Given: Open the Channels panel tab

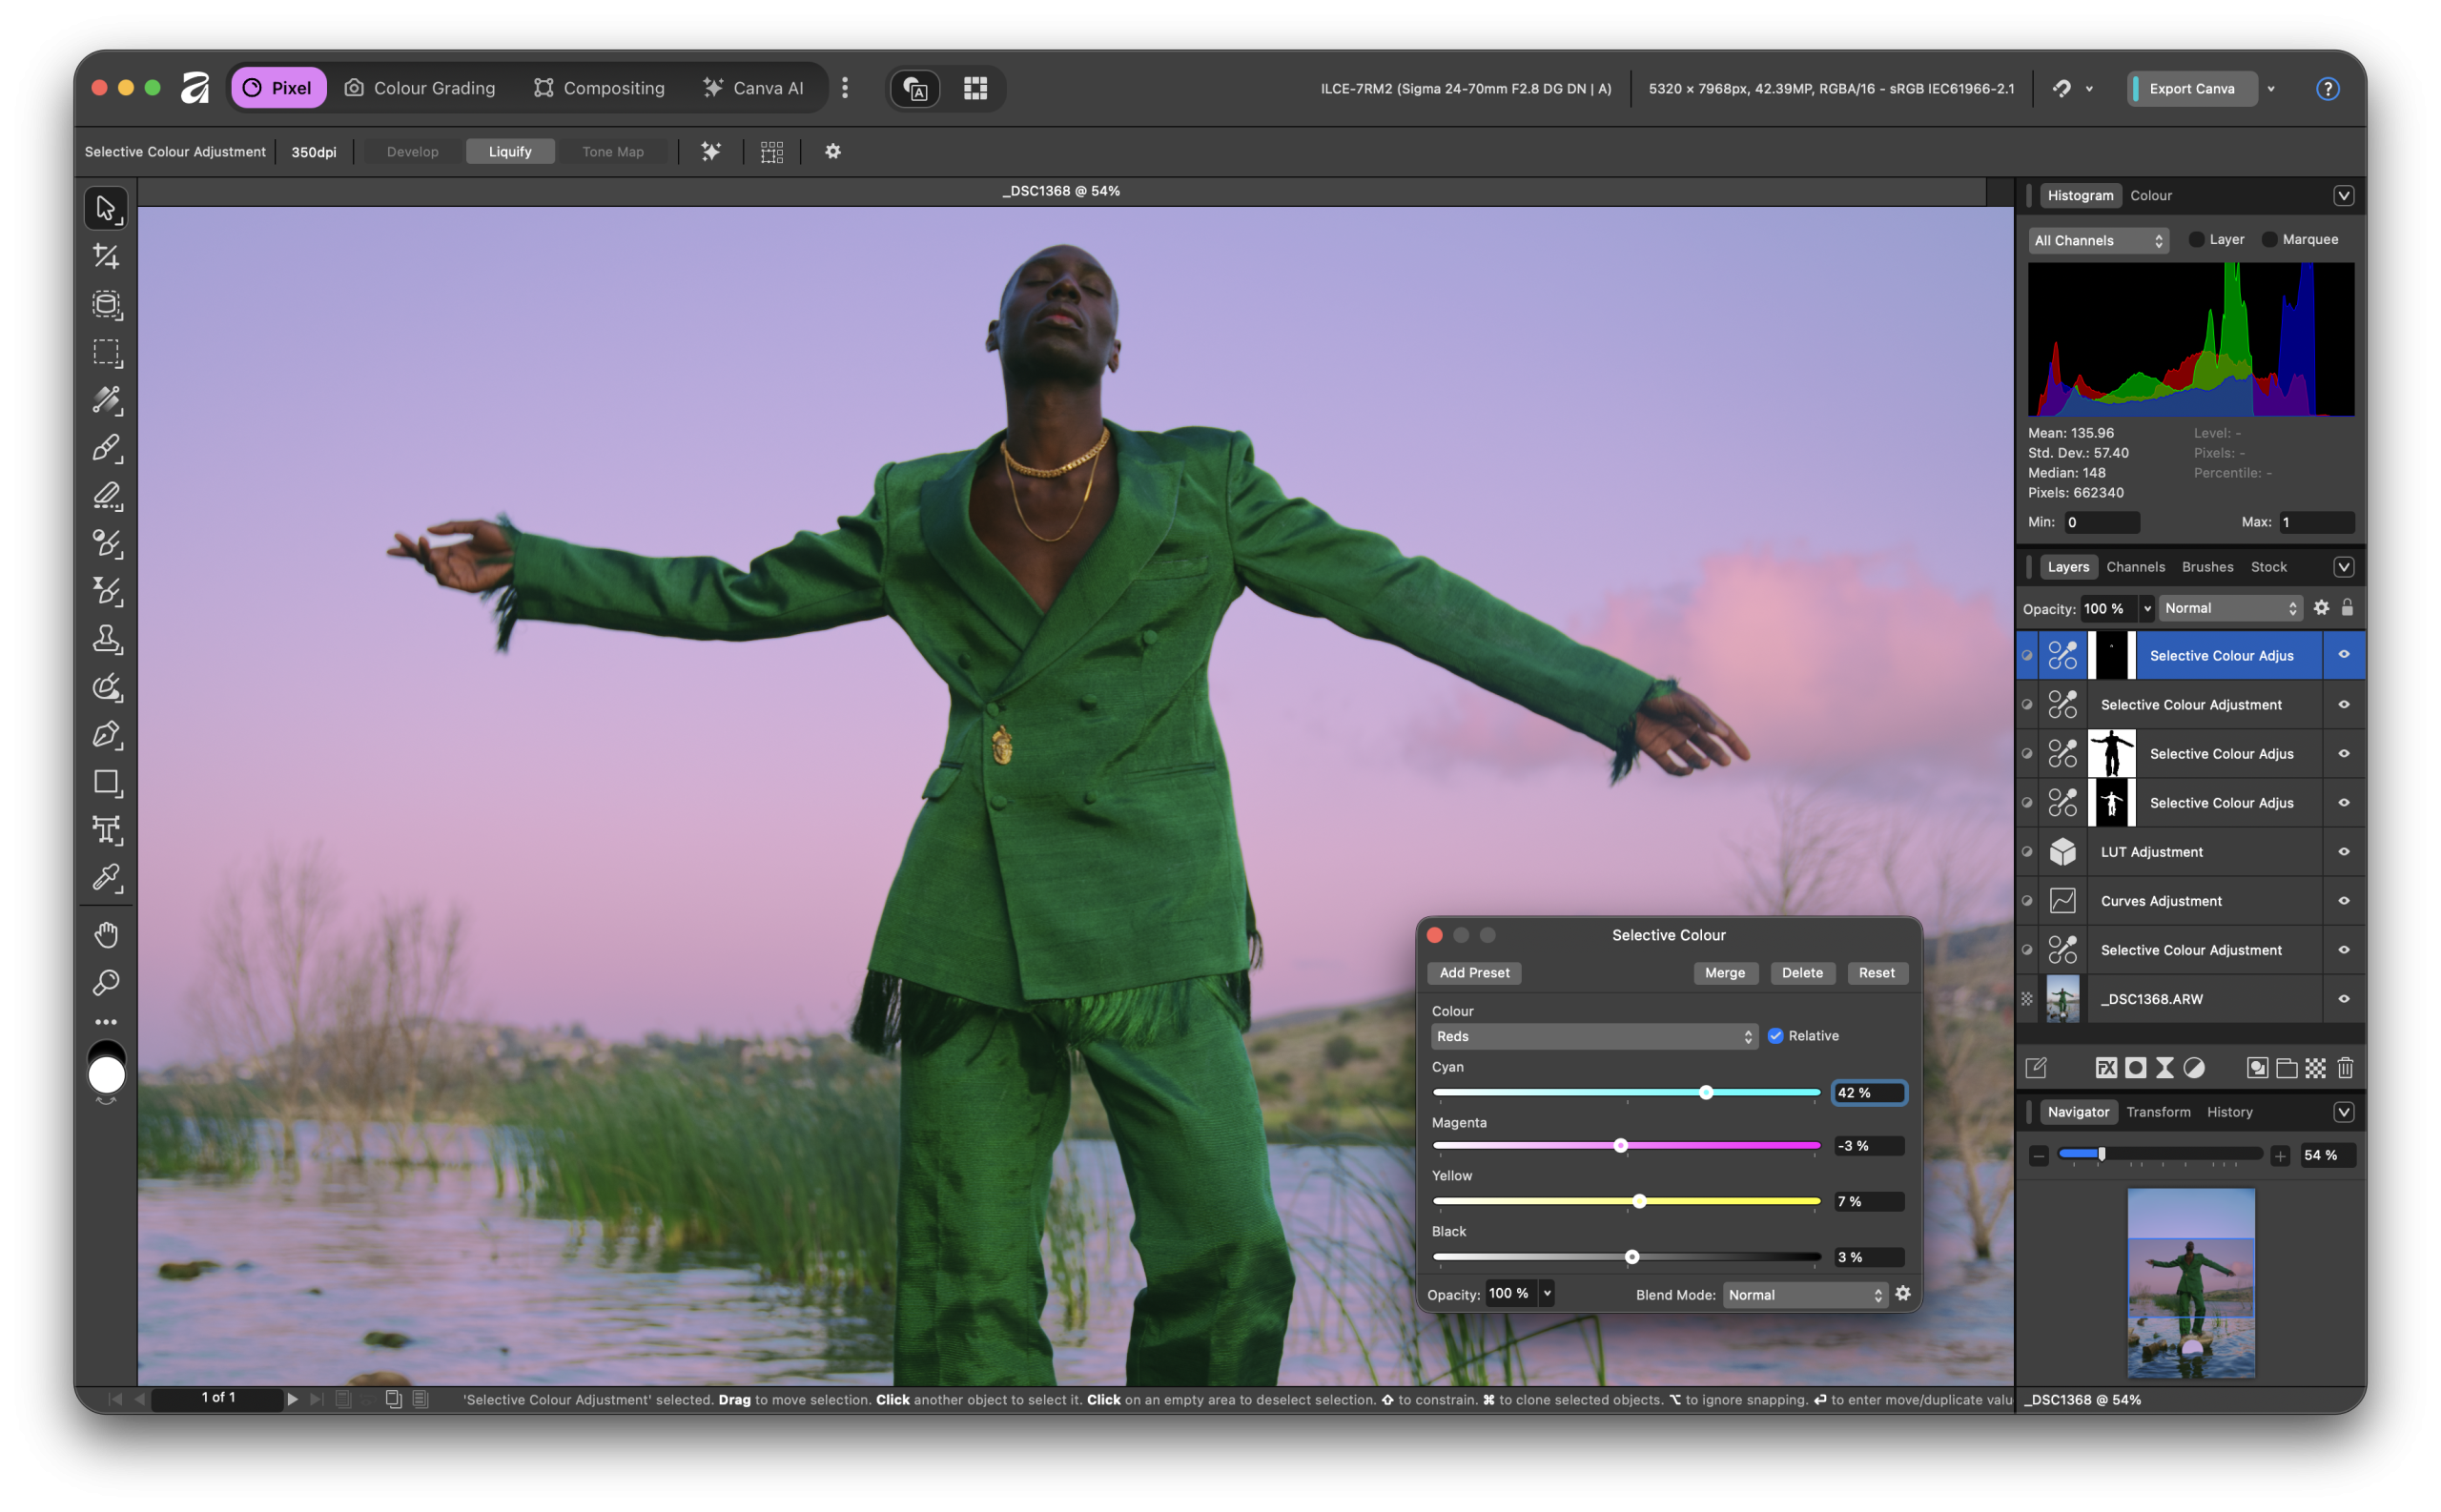Looking at the screenshot, I should click(x=2135, y=567).
